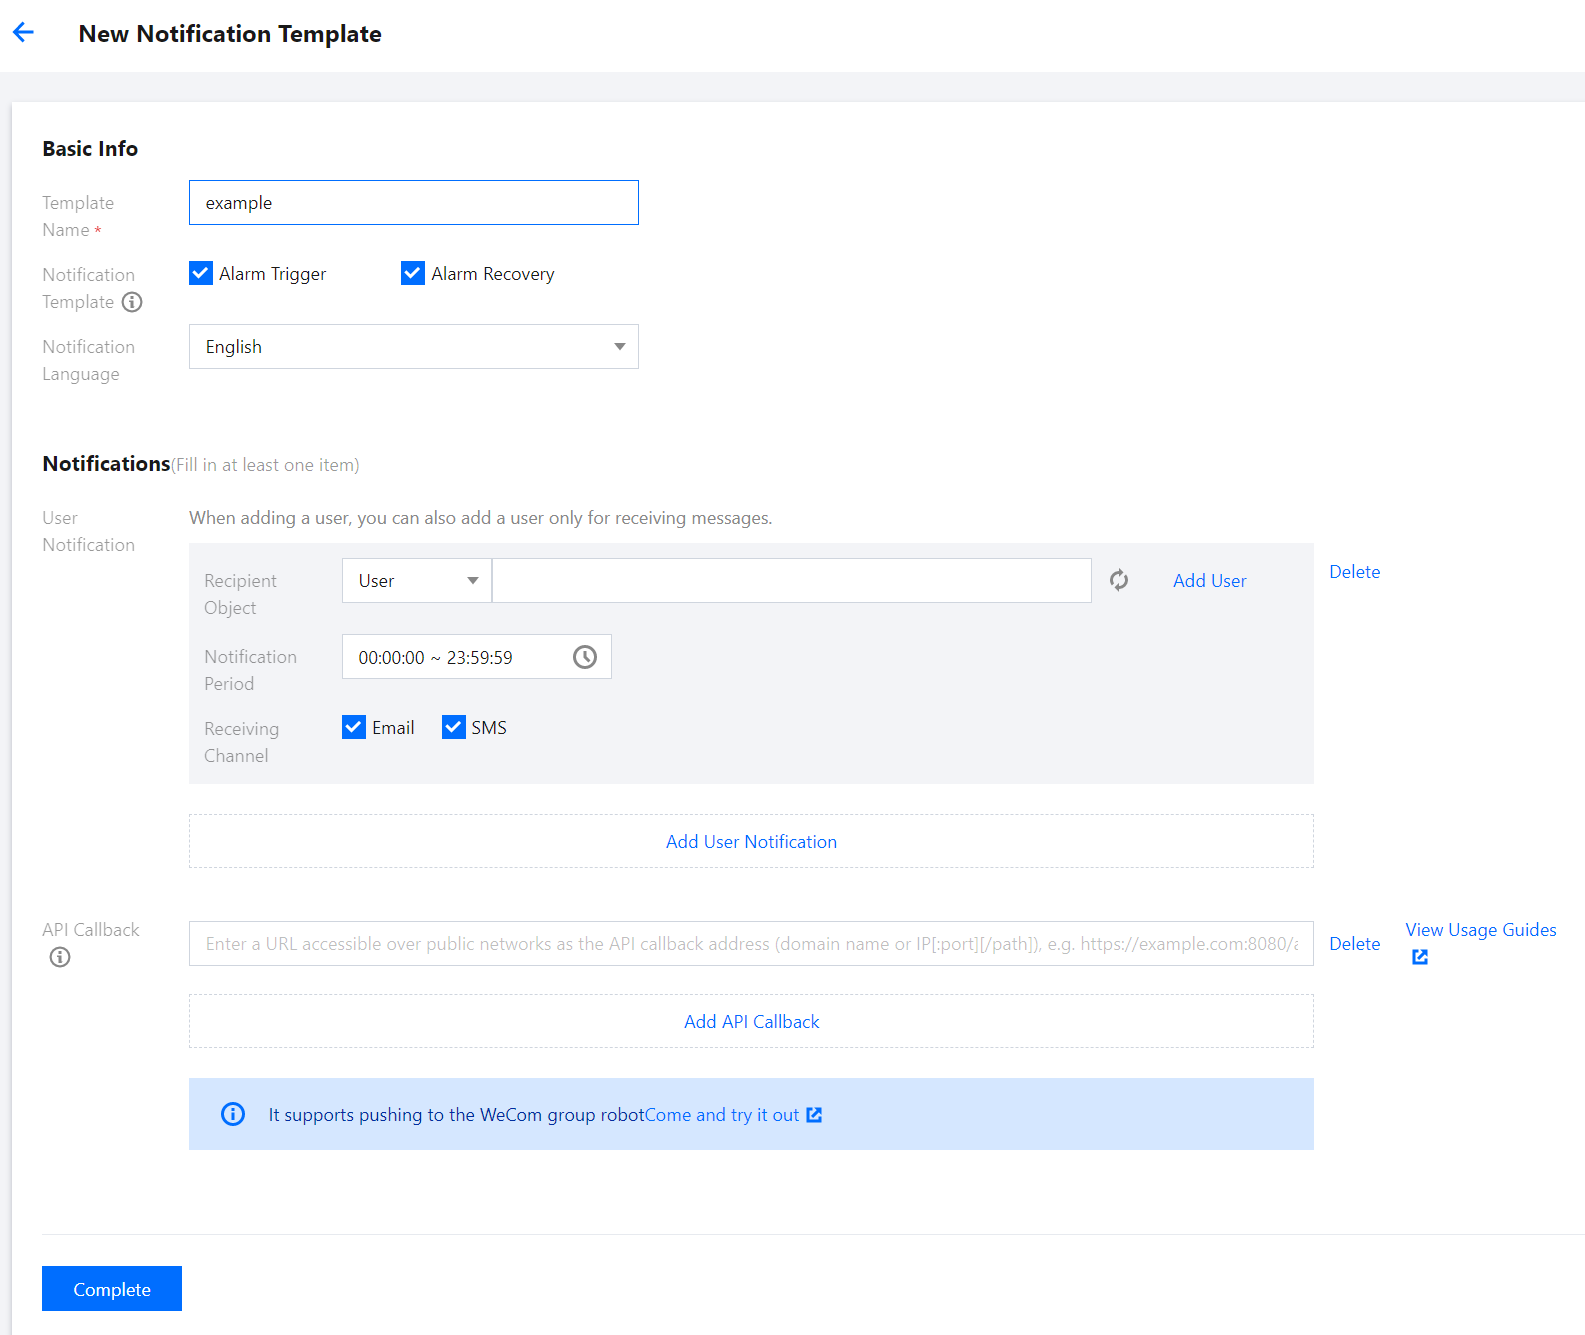Disable the Email receiving channel

354,727
